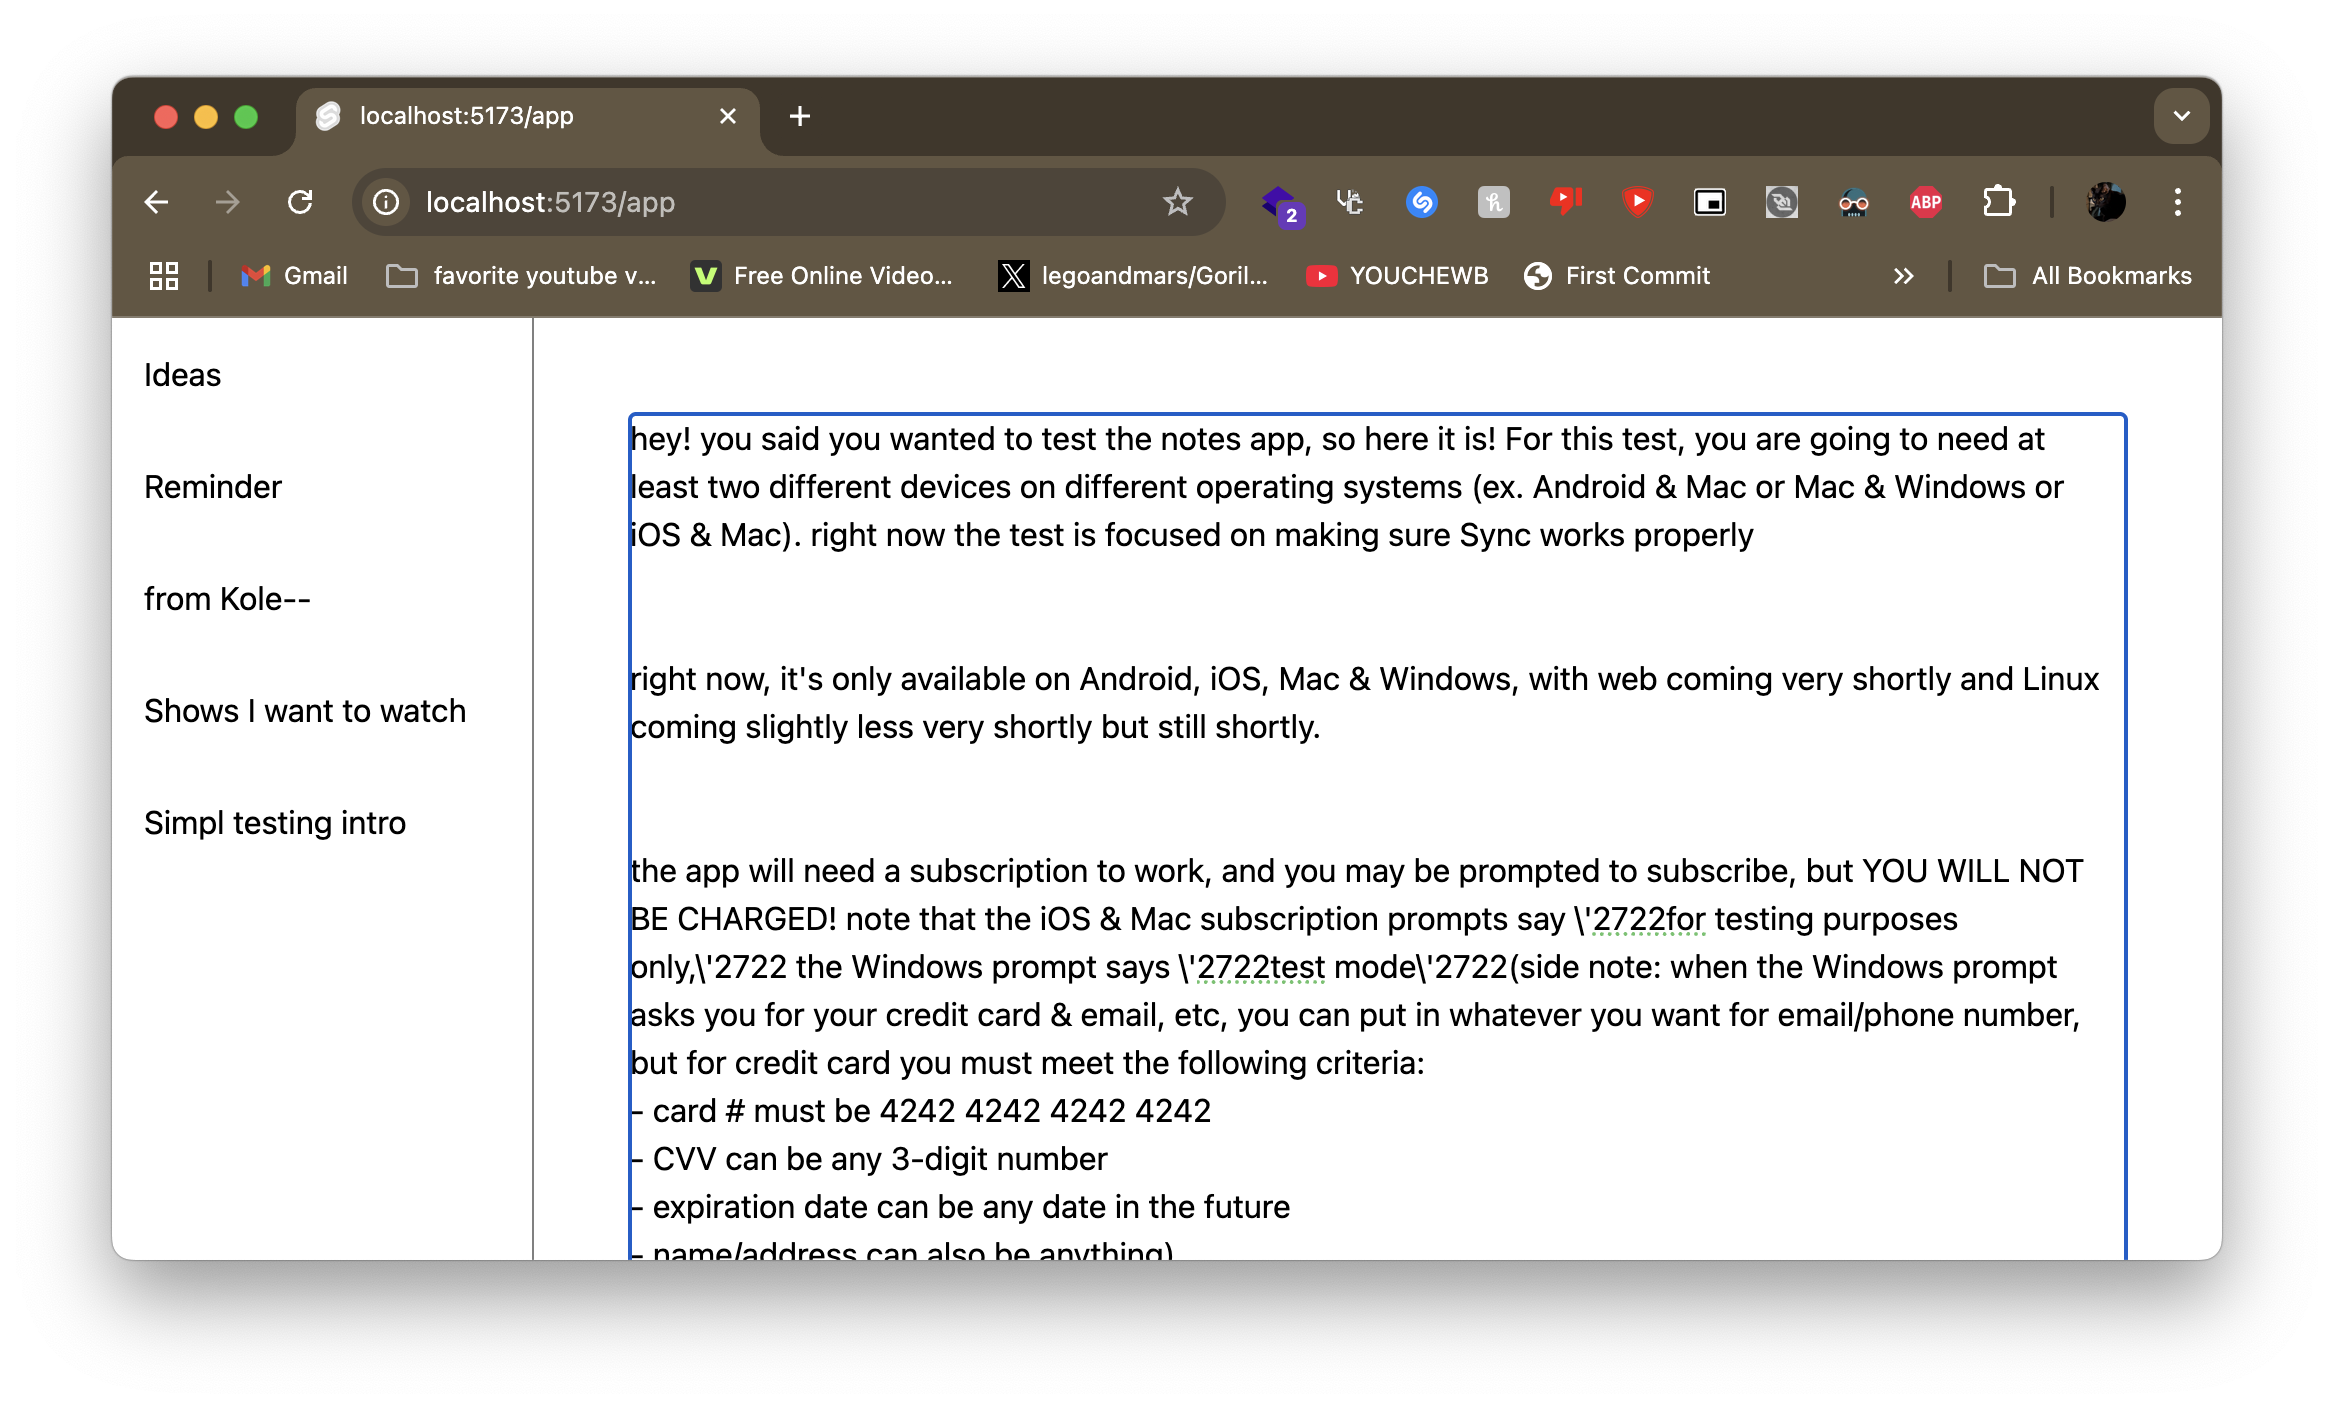This screenshot has height=1408, width=2334.
Task: Open the Return YouTube Dislike extension
Action: tap(1566, 201)
